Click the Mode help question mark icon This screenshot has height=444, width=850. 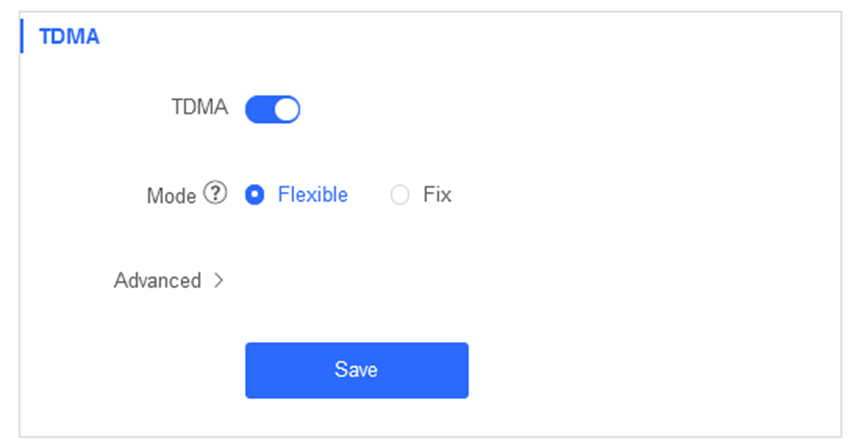[x=215, y=193]
